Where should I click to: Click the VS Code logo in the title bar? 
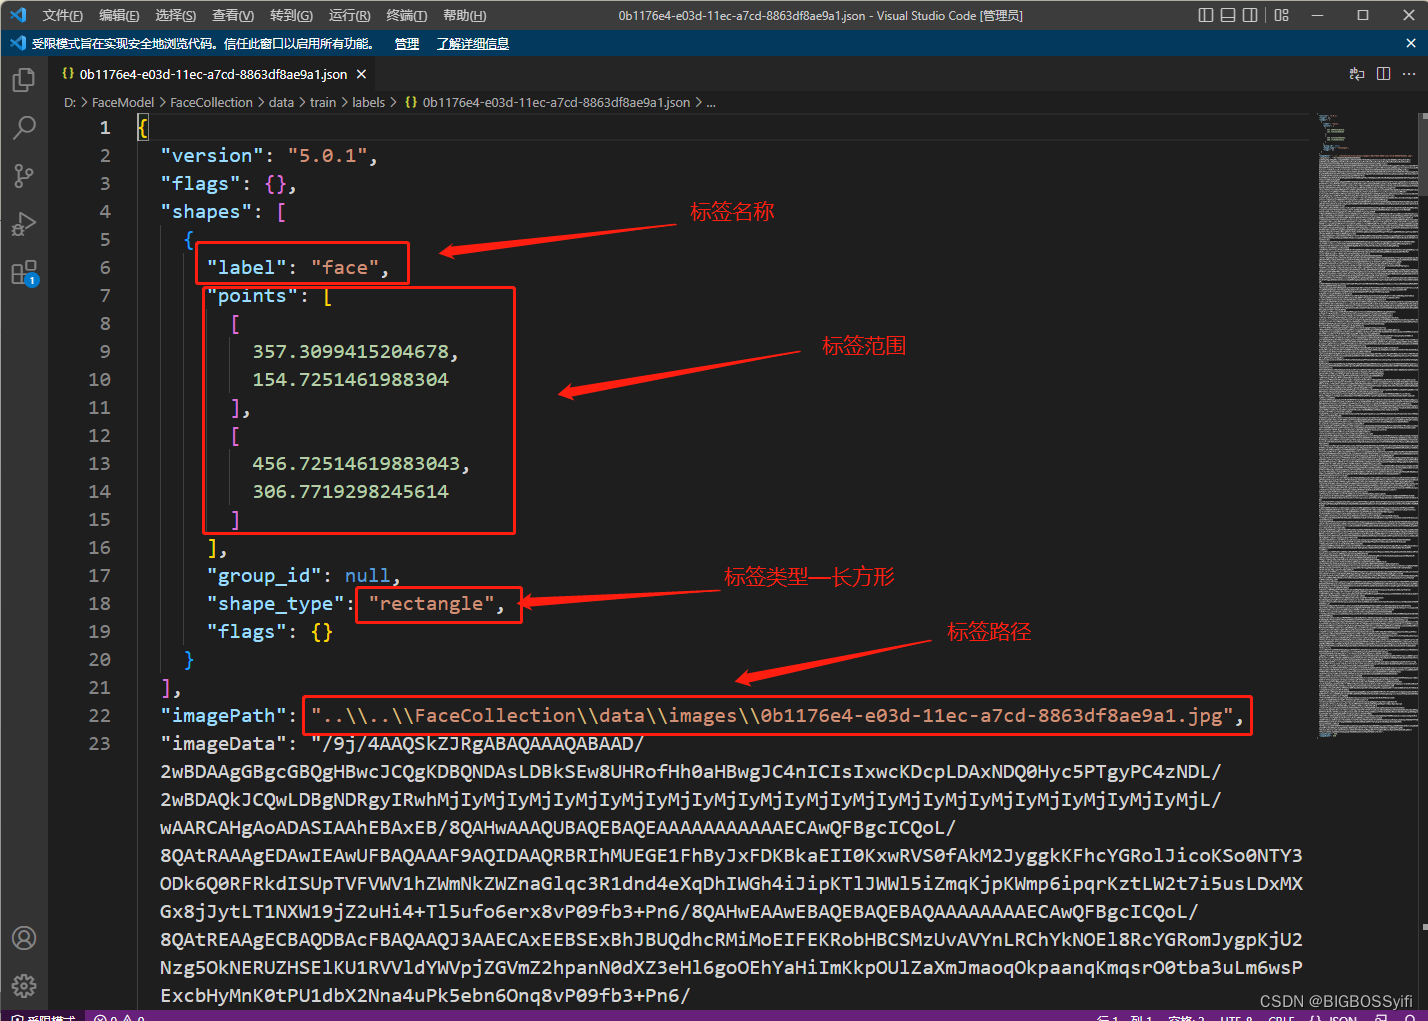click(x=17, y=15)
